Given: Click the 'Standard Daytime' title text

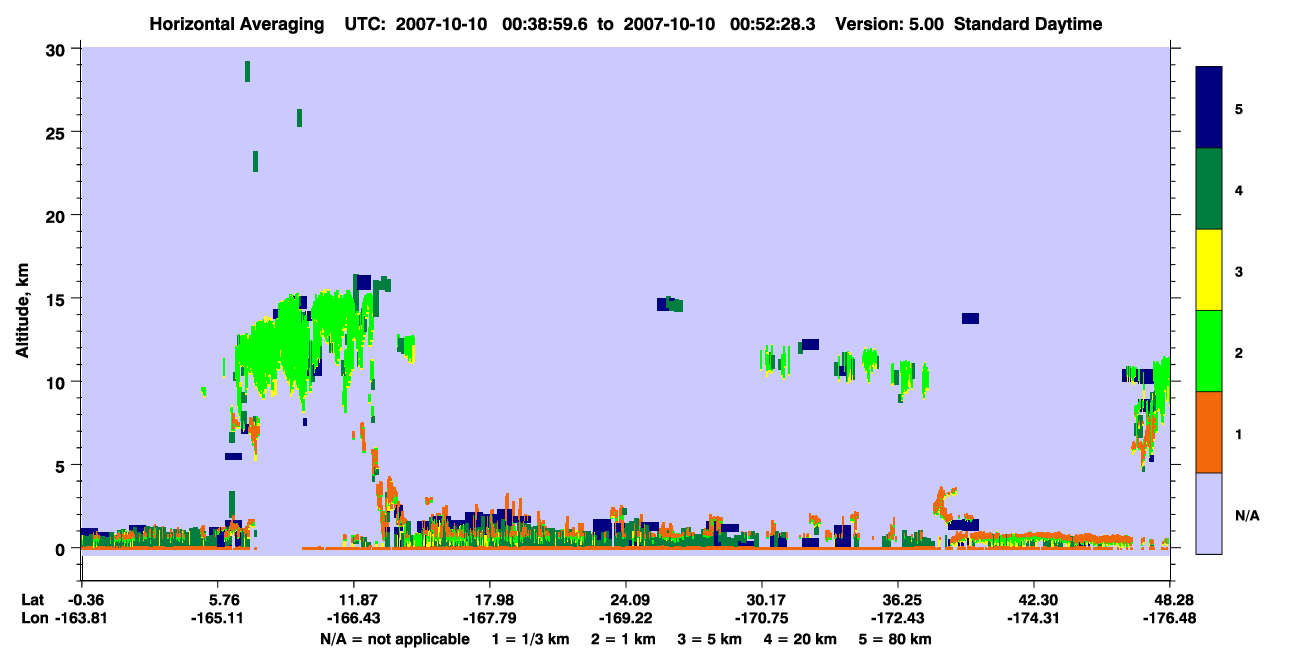Looking at the screenshot, I should [1028, 24].
